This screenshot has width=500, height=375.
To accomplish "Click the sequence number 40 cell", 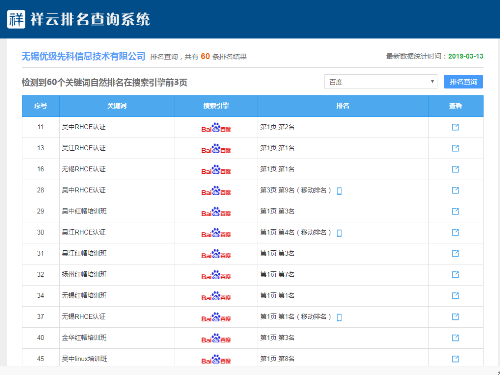I will click(x=40, y=338).
